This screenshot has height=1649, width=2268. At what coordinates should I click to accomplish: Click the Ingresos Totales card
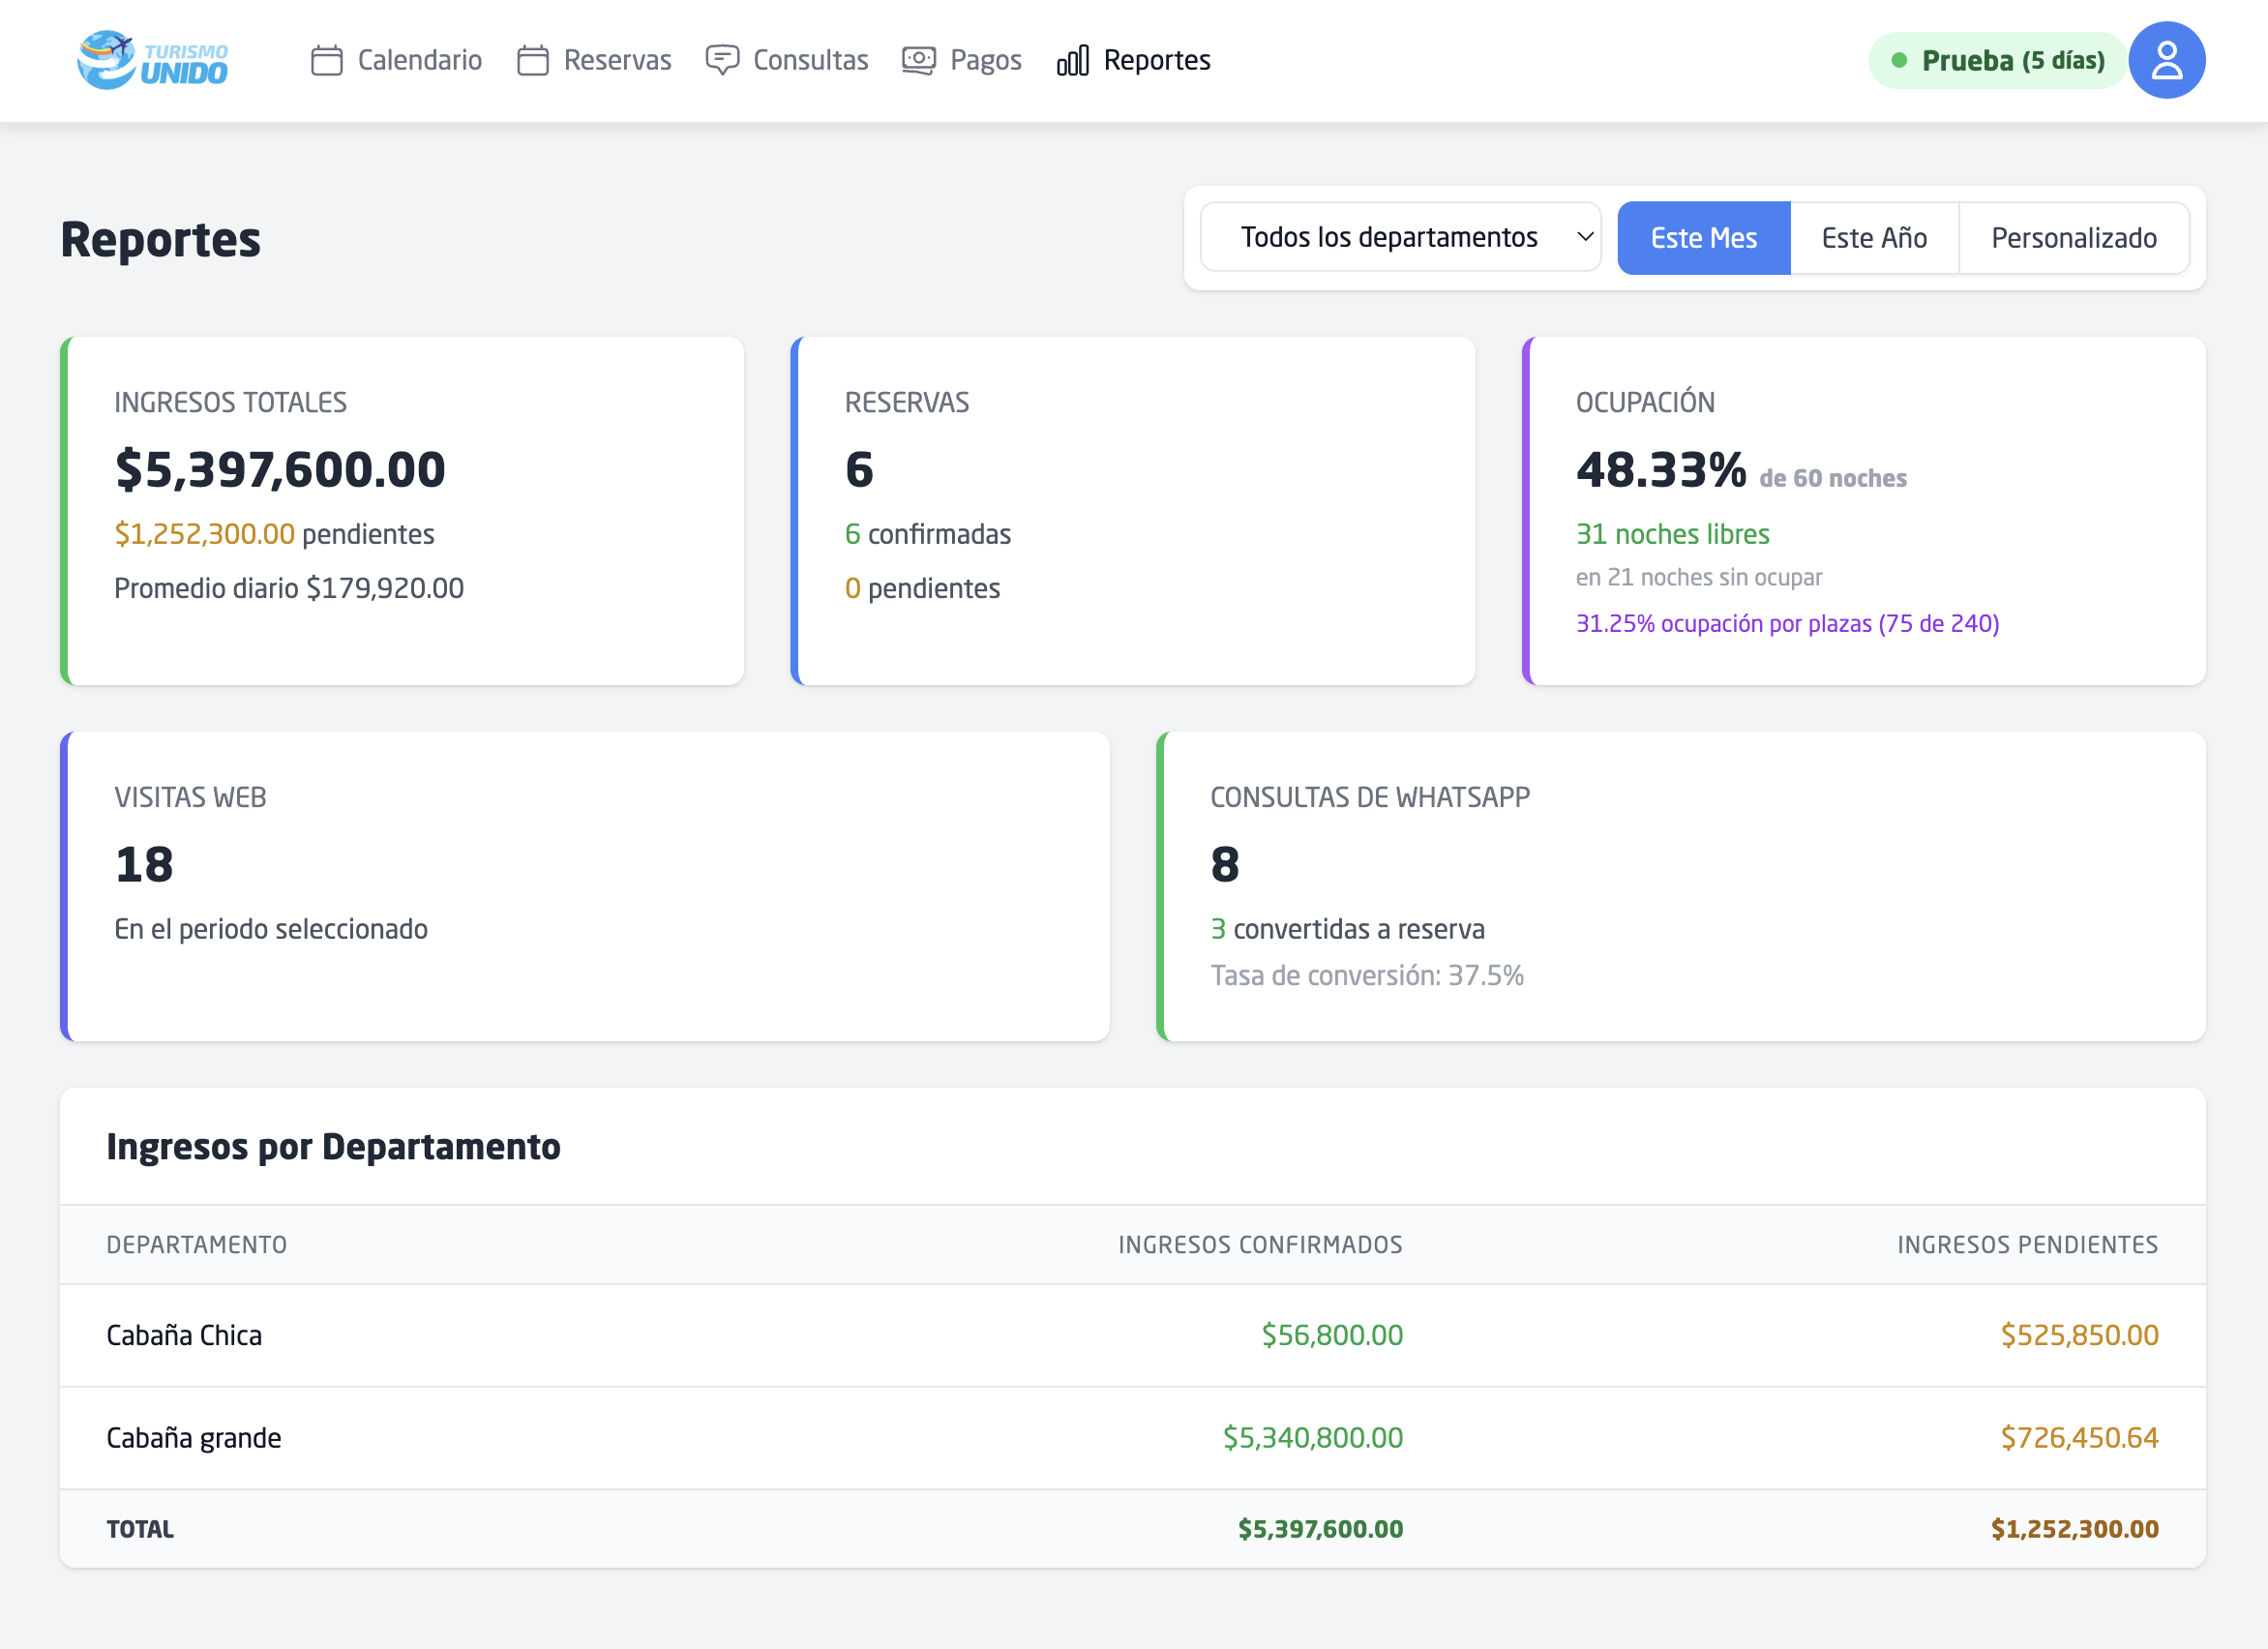coord(402,510)
